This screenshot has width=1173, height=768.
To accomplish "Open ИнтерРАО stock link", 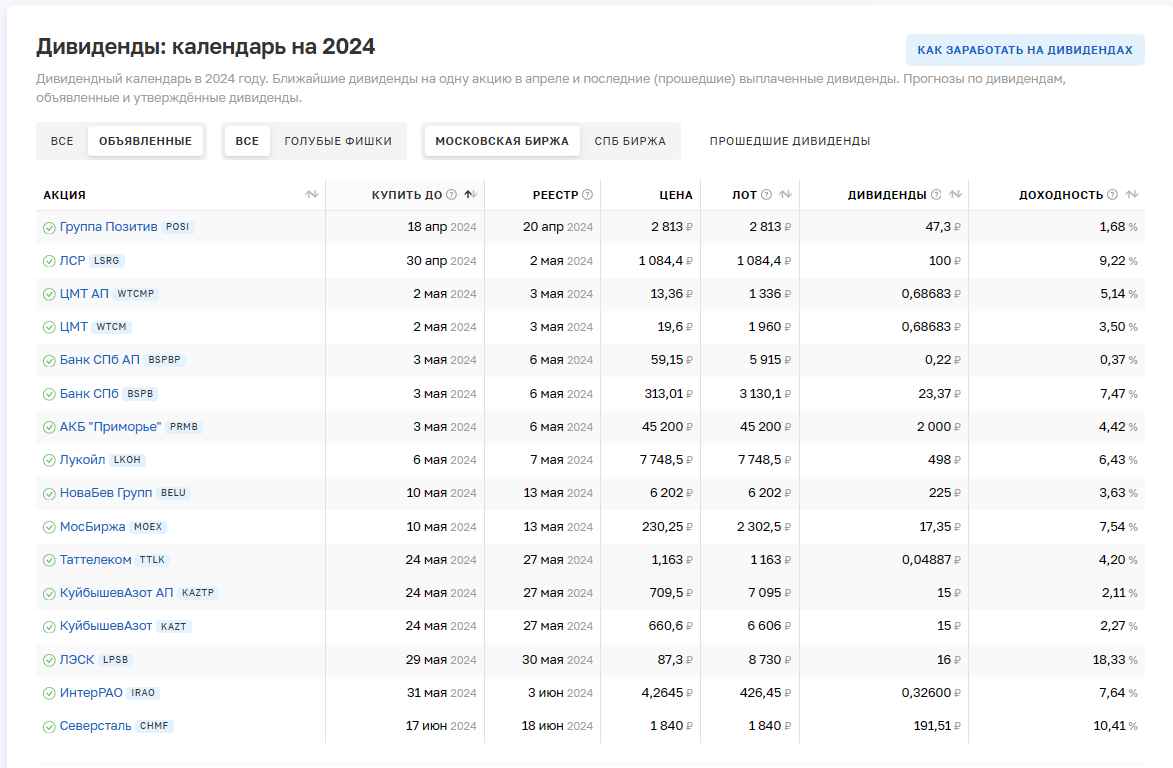I will click(x=91, y=692).
